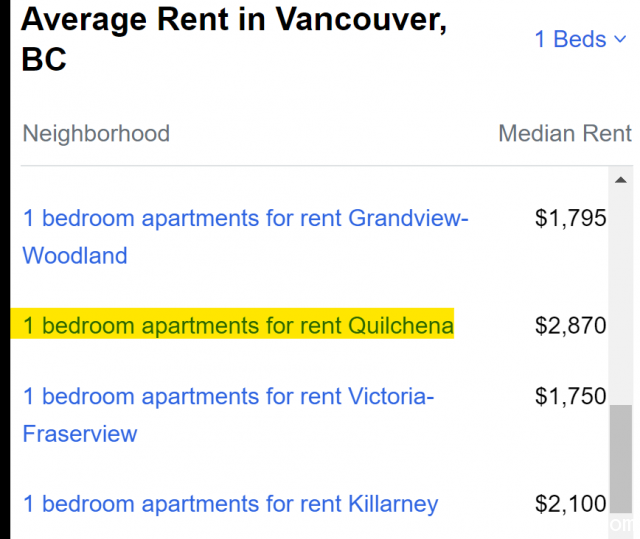Open Victoria-Fraserview 1 bedroom apartments link
The width and height of the screenshot is (640, 539).
pyautogui.click(x=228, y=415)
